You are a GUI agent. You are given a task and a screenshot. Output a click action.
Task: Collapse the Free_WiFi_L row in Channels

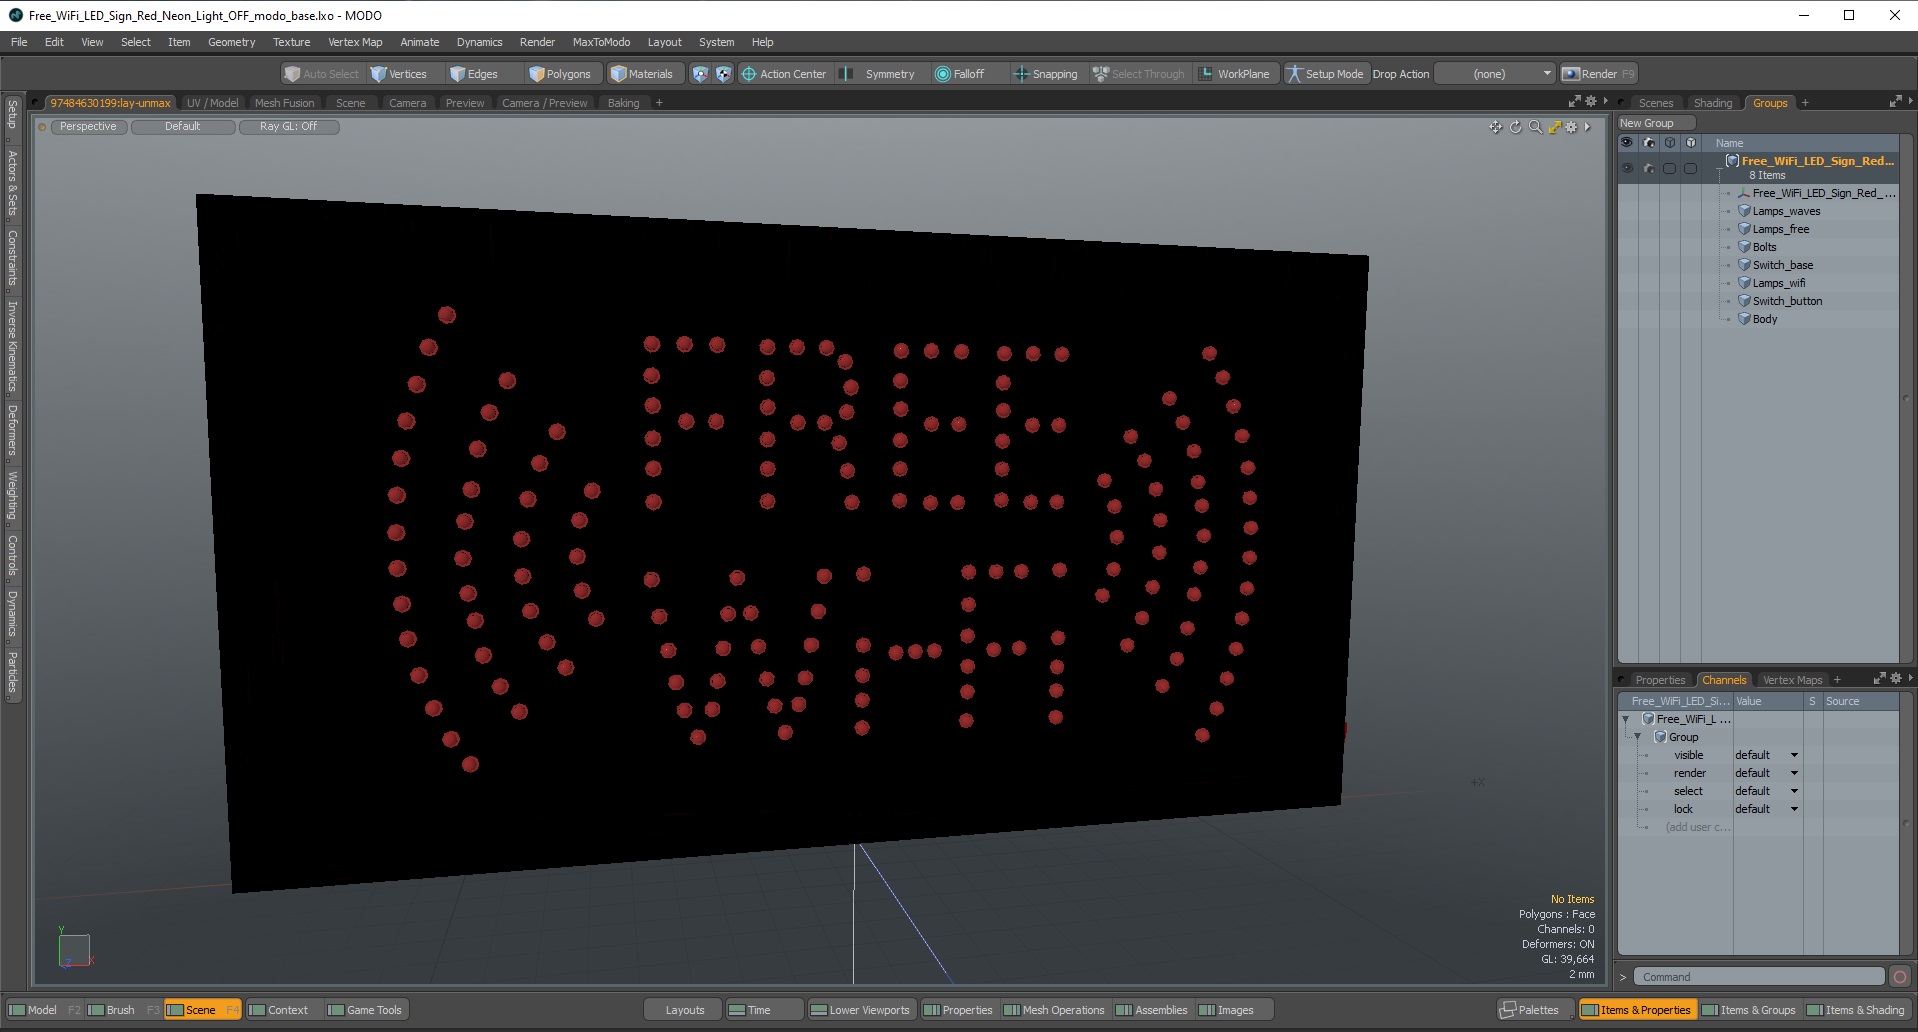coord(1625,719)
